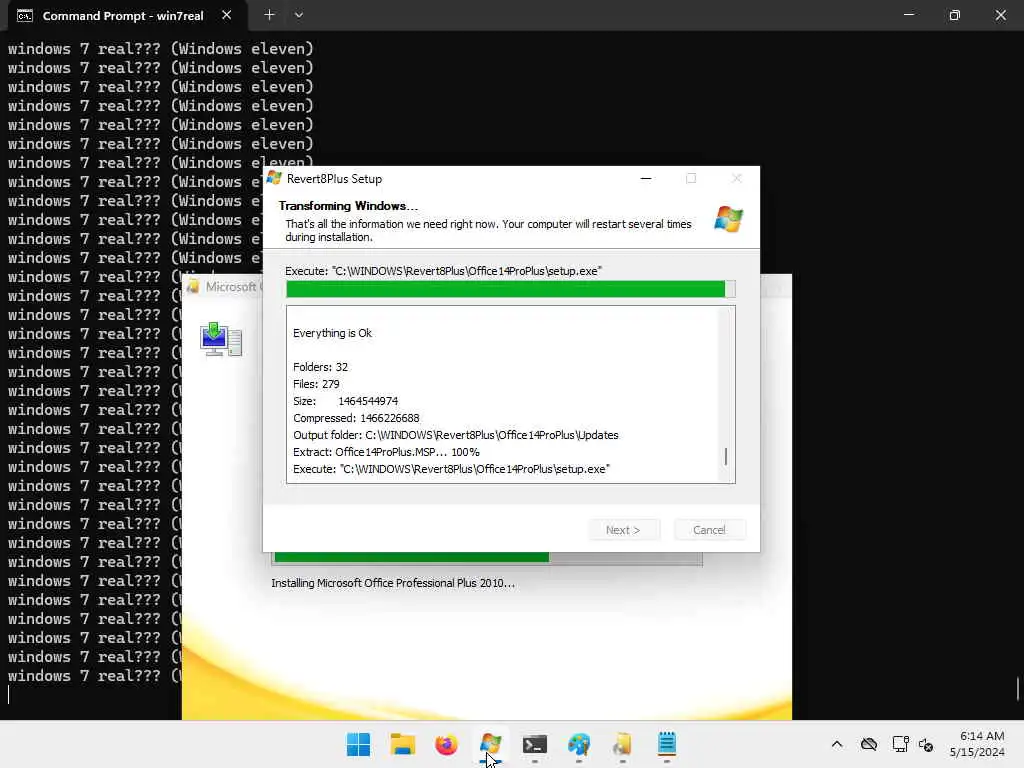Click 'Folders: 32' log line

(x=321, y=367)
